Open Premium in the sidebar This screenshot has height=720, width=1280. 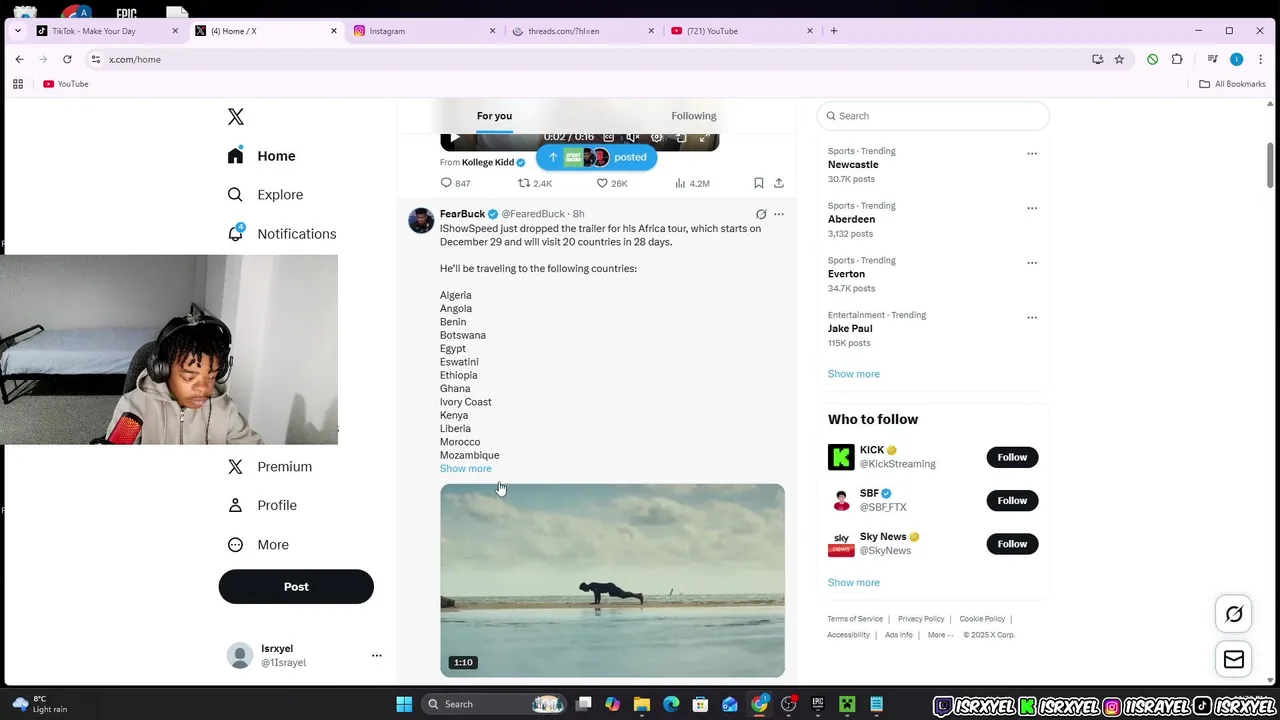[270, 467]
